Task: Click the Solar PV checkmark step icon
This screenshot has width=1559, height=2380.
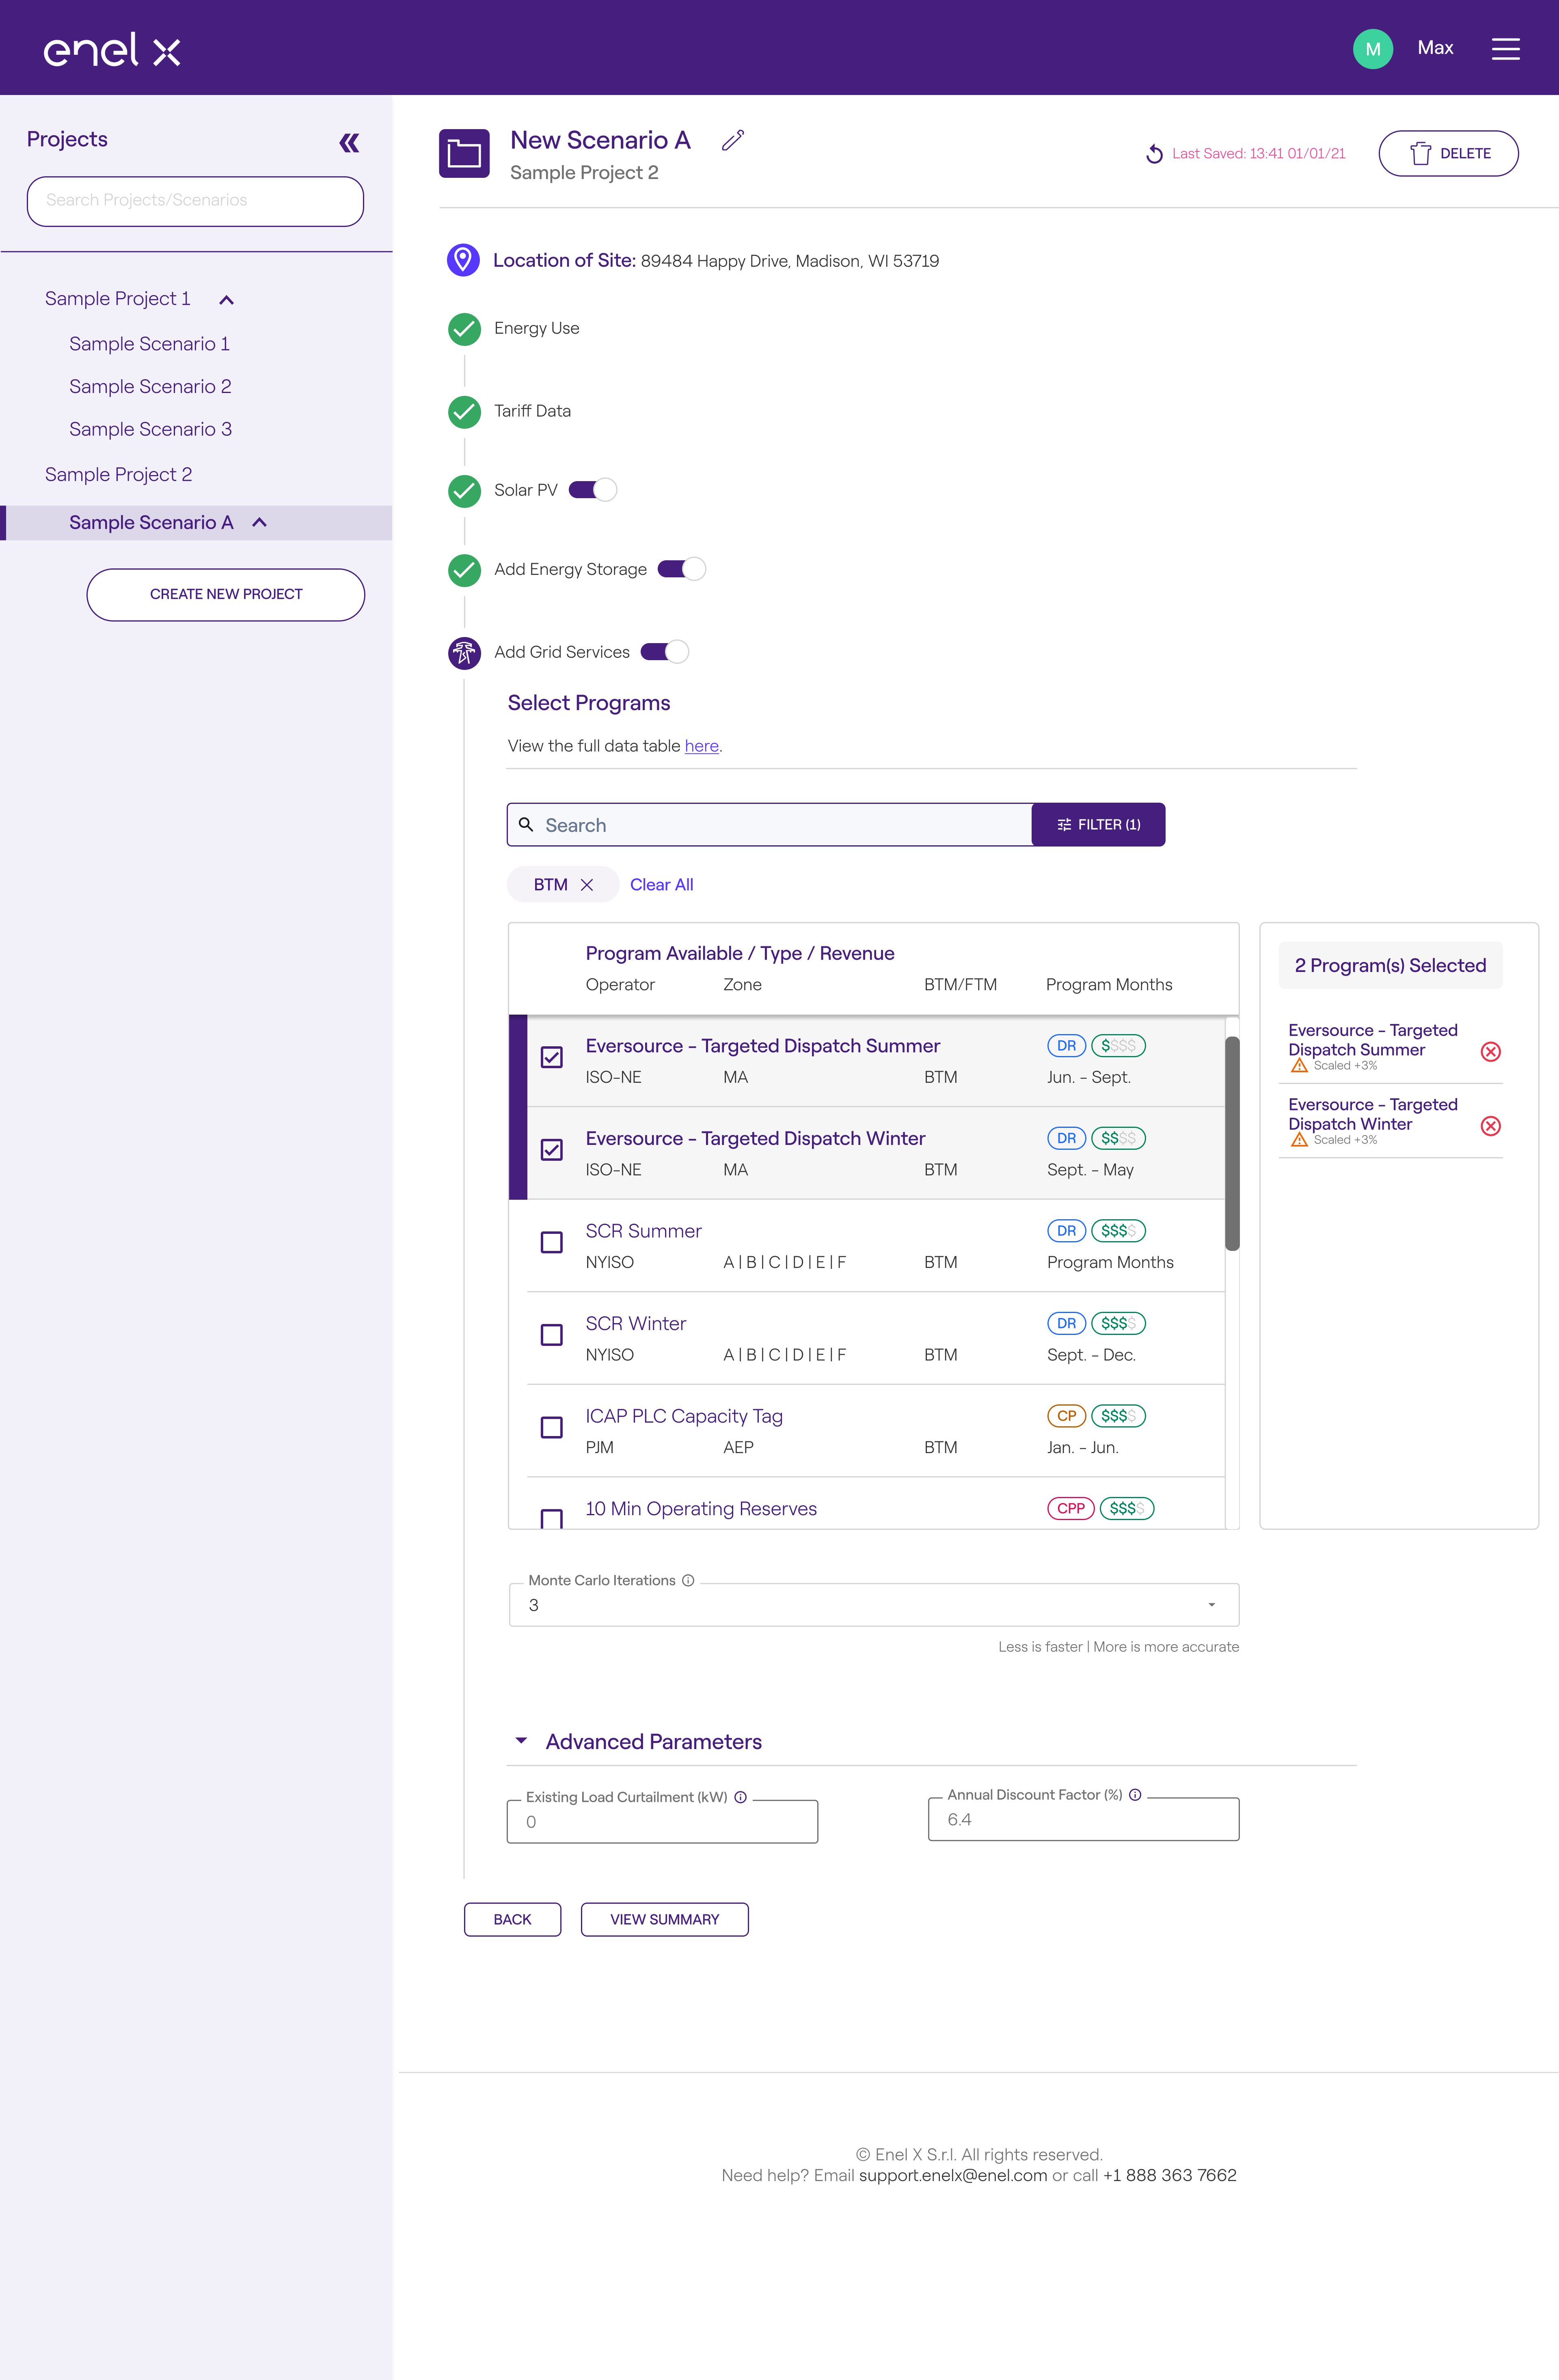Action: click(464, 490)
